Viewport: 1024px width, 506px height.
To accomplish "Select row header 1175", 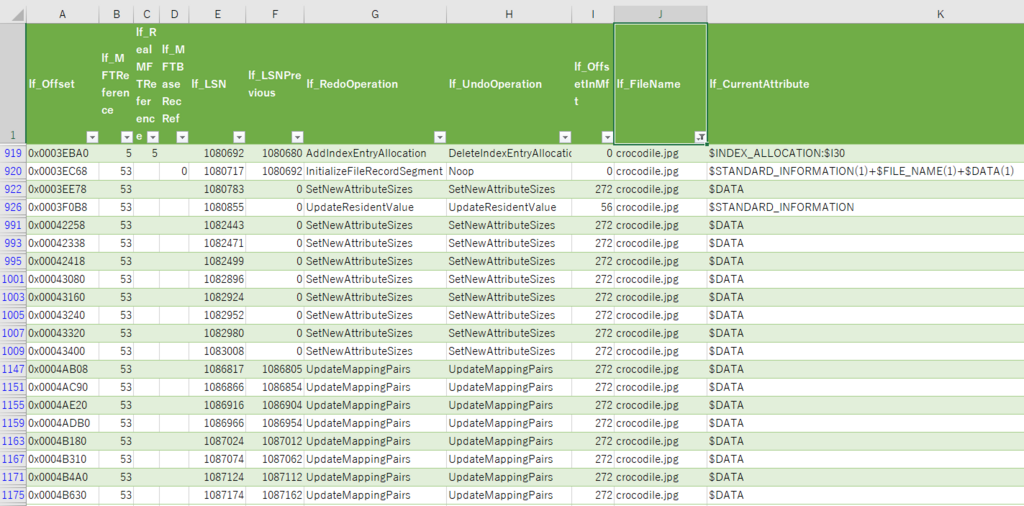I will point(13,495).
